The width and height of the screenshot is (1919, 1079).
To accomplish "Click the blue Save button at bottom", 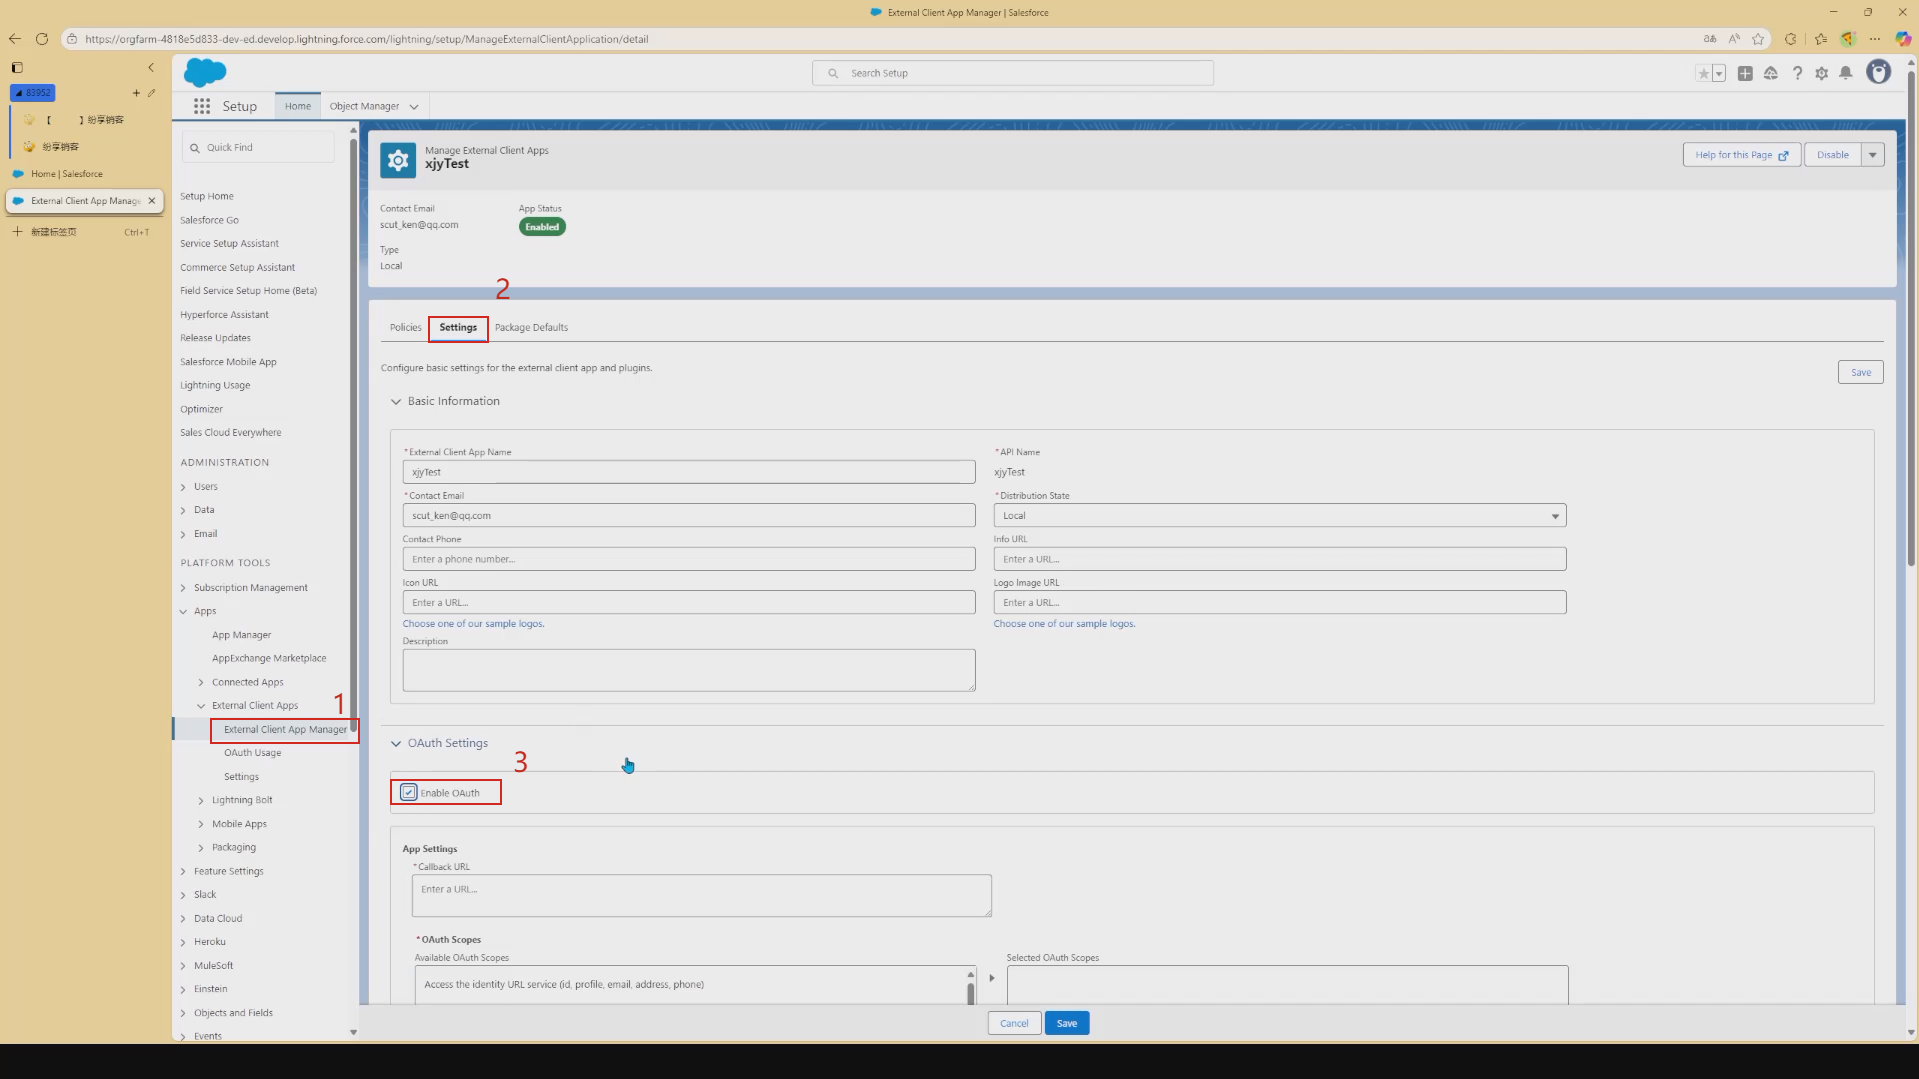I will (1067, 1023).
